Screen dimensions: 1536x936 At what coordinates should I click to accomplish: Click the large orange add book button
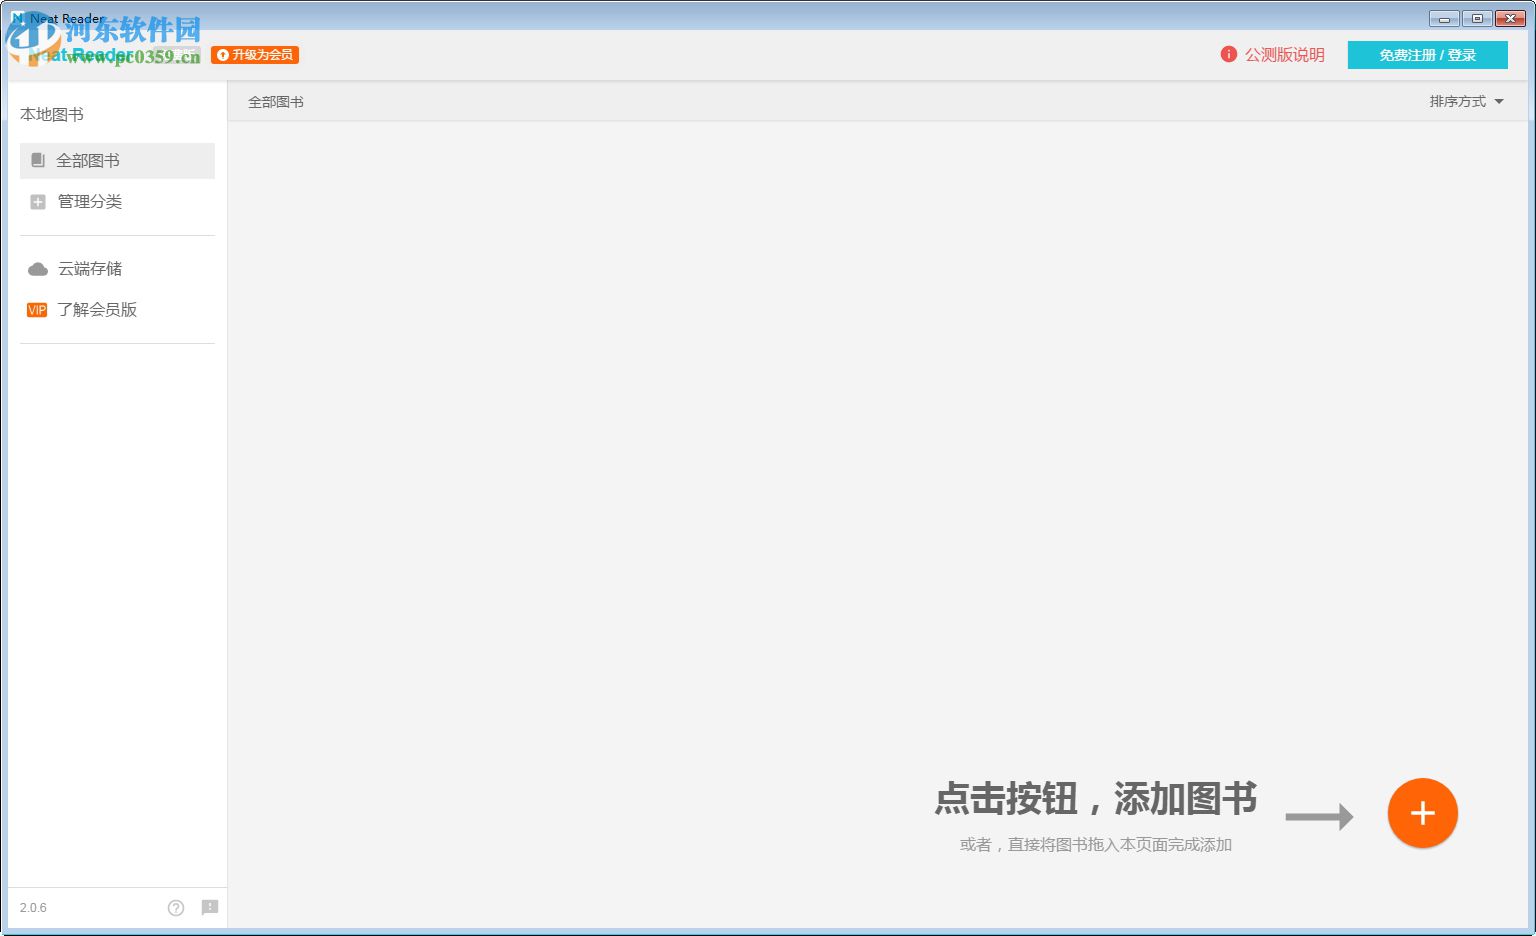click(1422, 813)
